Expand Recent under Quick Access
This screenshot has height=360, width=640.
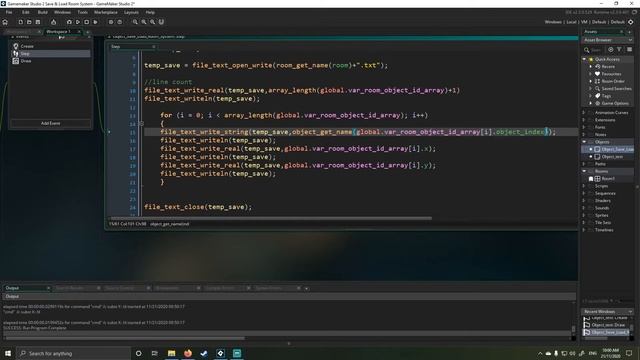591,67
